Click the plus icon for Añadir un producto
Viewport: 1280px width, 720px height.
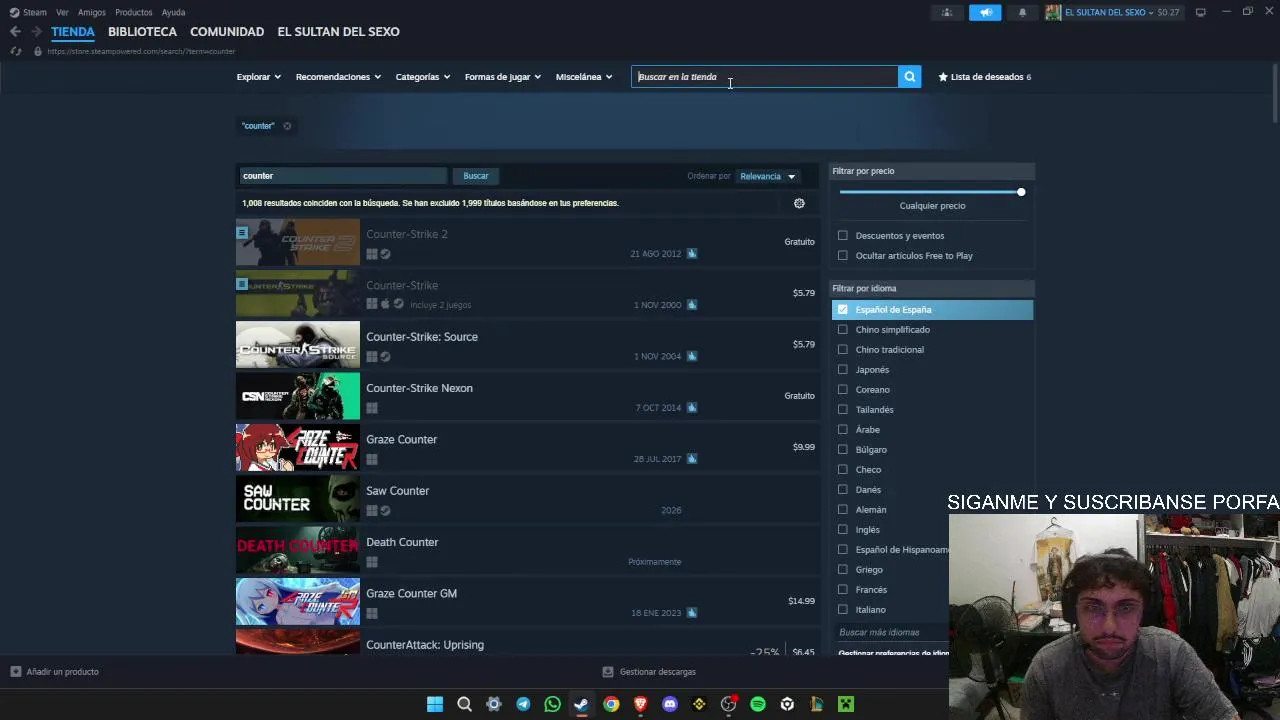[15, 672]
